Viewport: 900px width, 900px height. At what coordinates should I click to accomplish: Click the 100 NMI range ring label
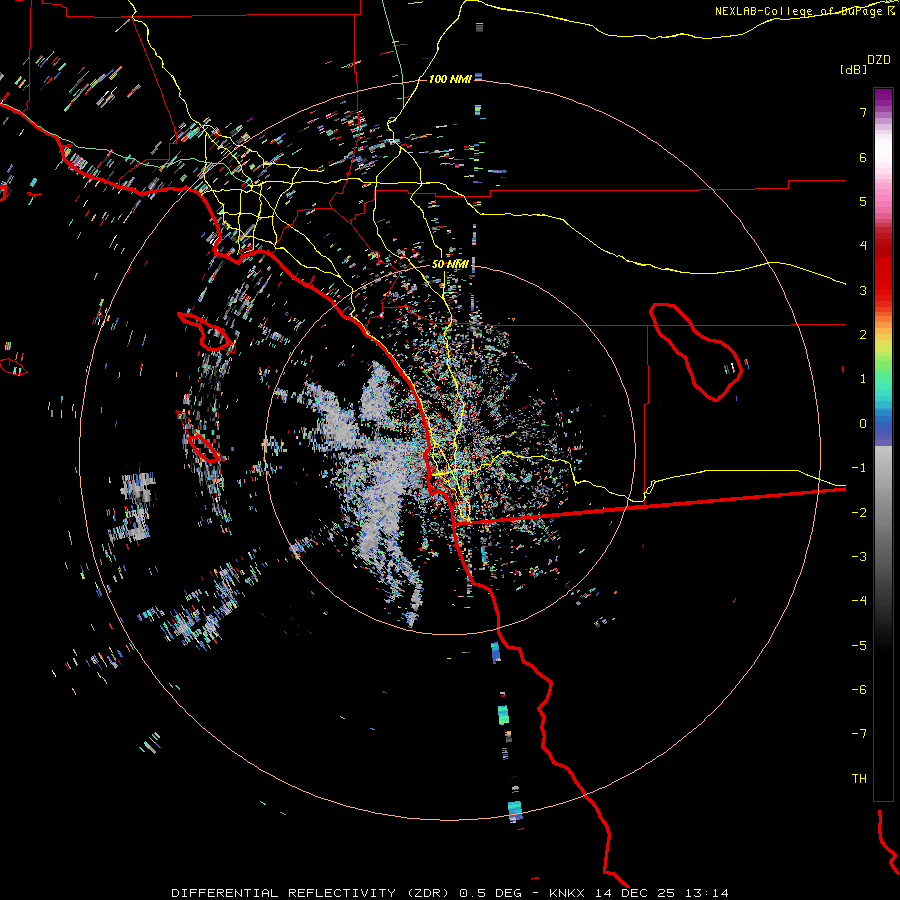point(450,79)
